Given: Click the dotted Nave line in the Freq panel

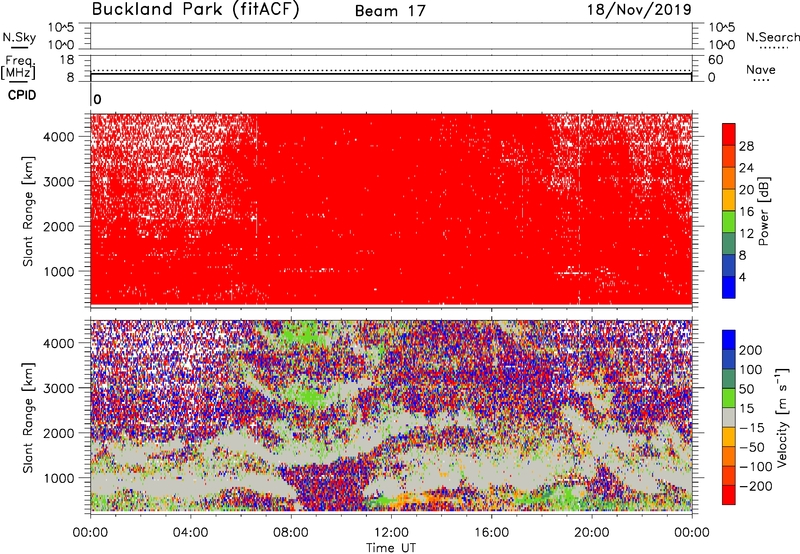Looking at the screenshot, I should point(391,70).
